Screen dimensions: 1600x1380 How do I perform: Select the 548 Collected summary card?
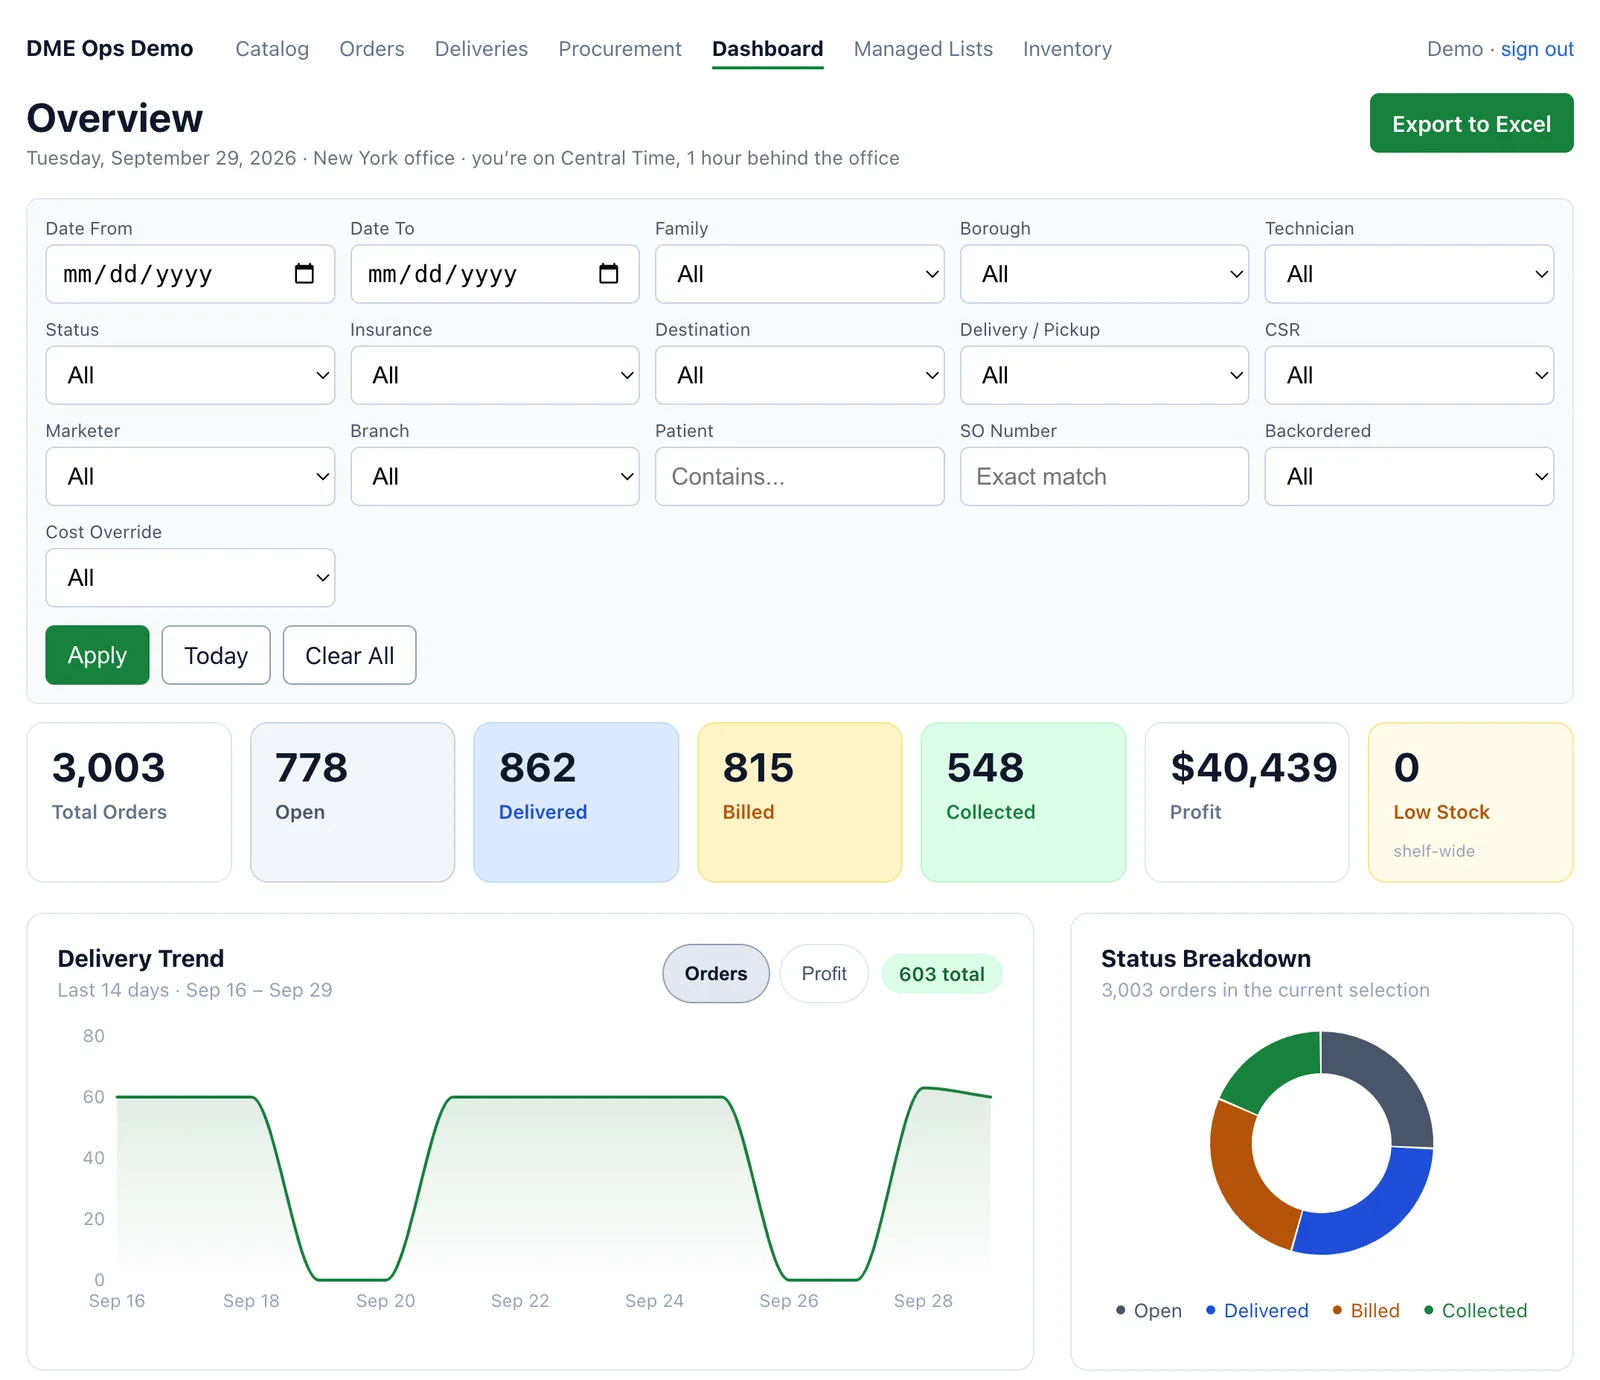(1023, 802)
